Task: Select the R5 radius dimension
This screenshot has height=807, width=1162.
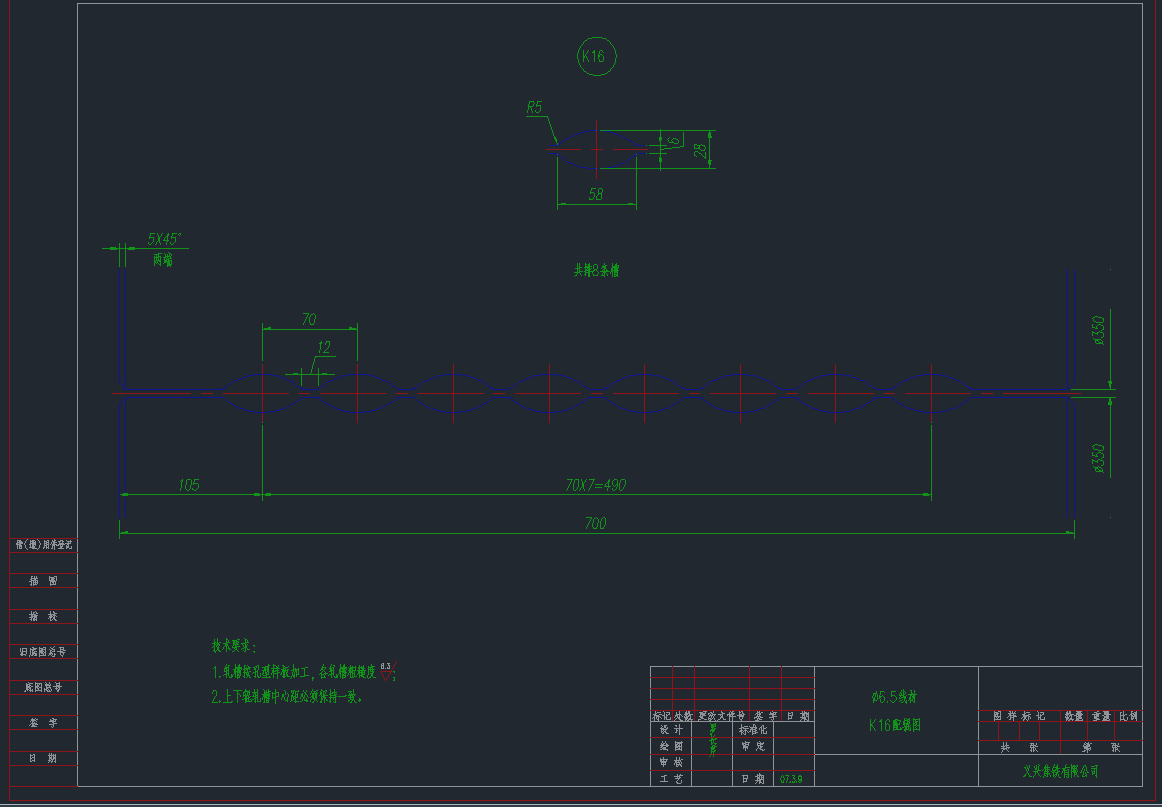Action: click(534, 107)
